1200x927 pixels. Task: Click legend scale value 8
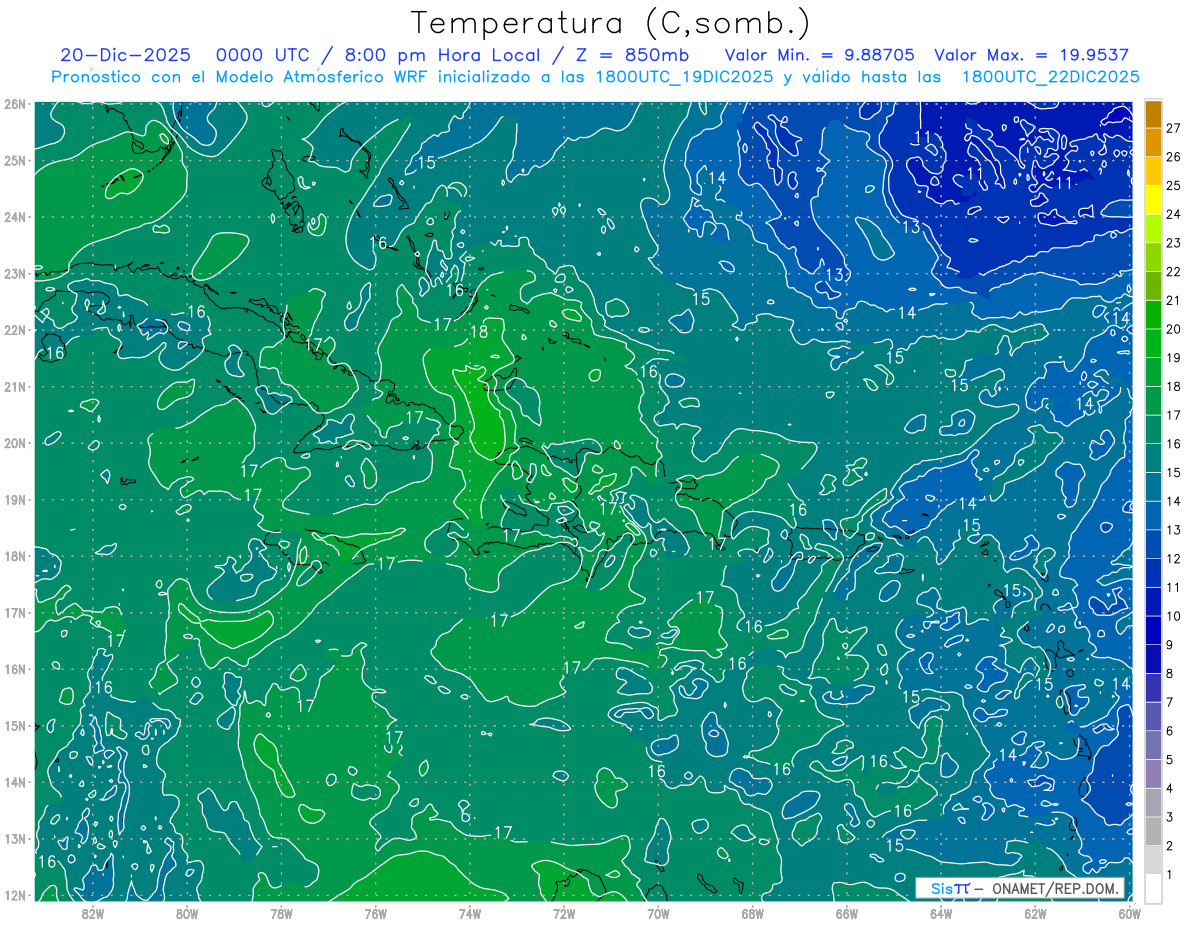pyautogui.click(x=1170, y=674)
